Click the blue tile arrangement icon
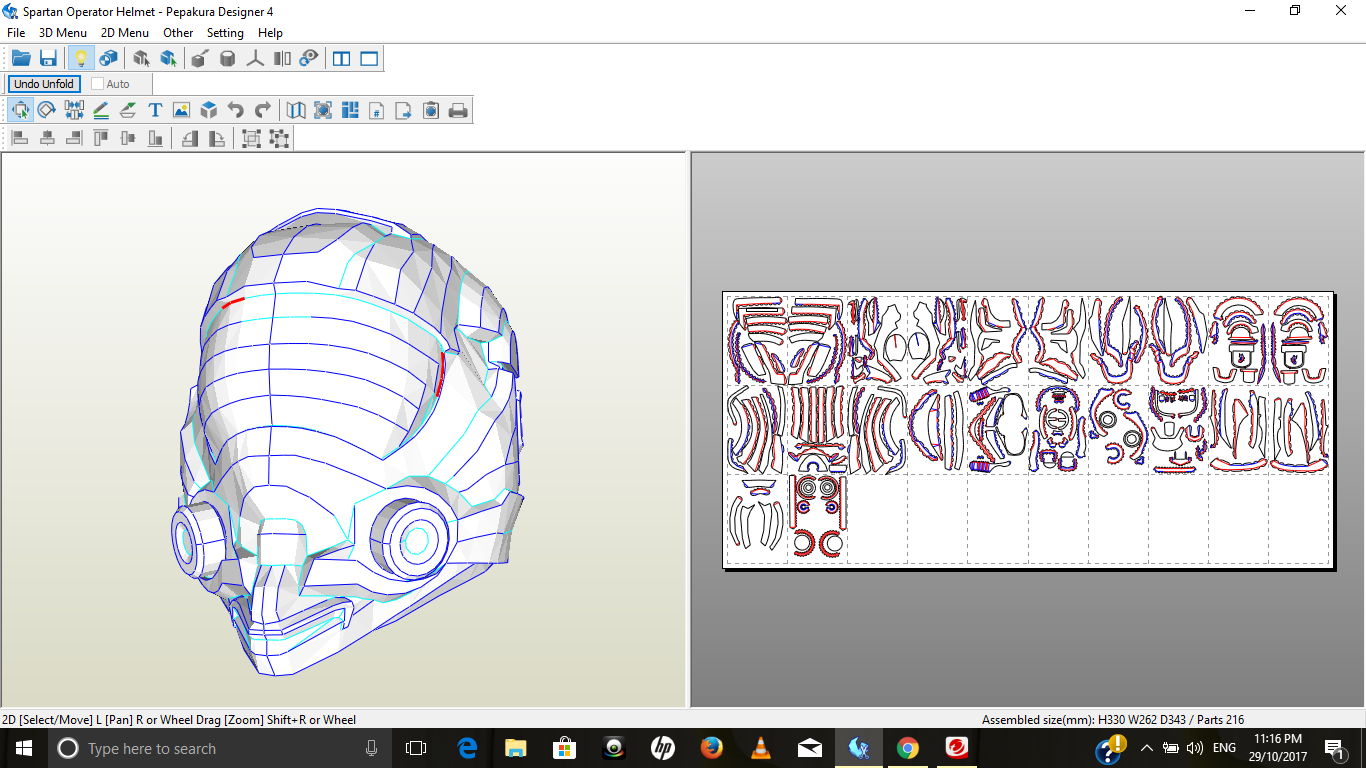 (350, 110)
